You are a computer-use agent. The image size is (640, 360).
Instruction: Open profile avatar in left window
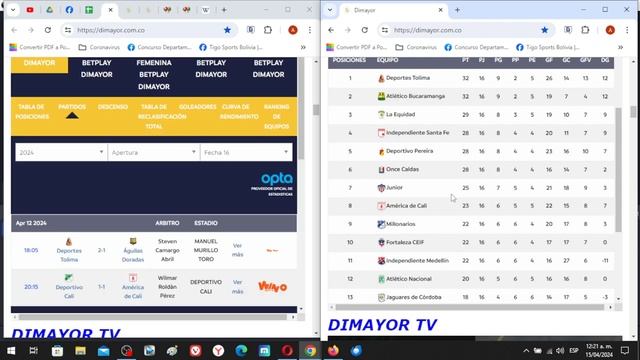click(293, 30)
